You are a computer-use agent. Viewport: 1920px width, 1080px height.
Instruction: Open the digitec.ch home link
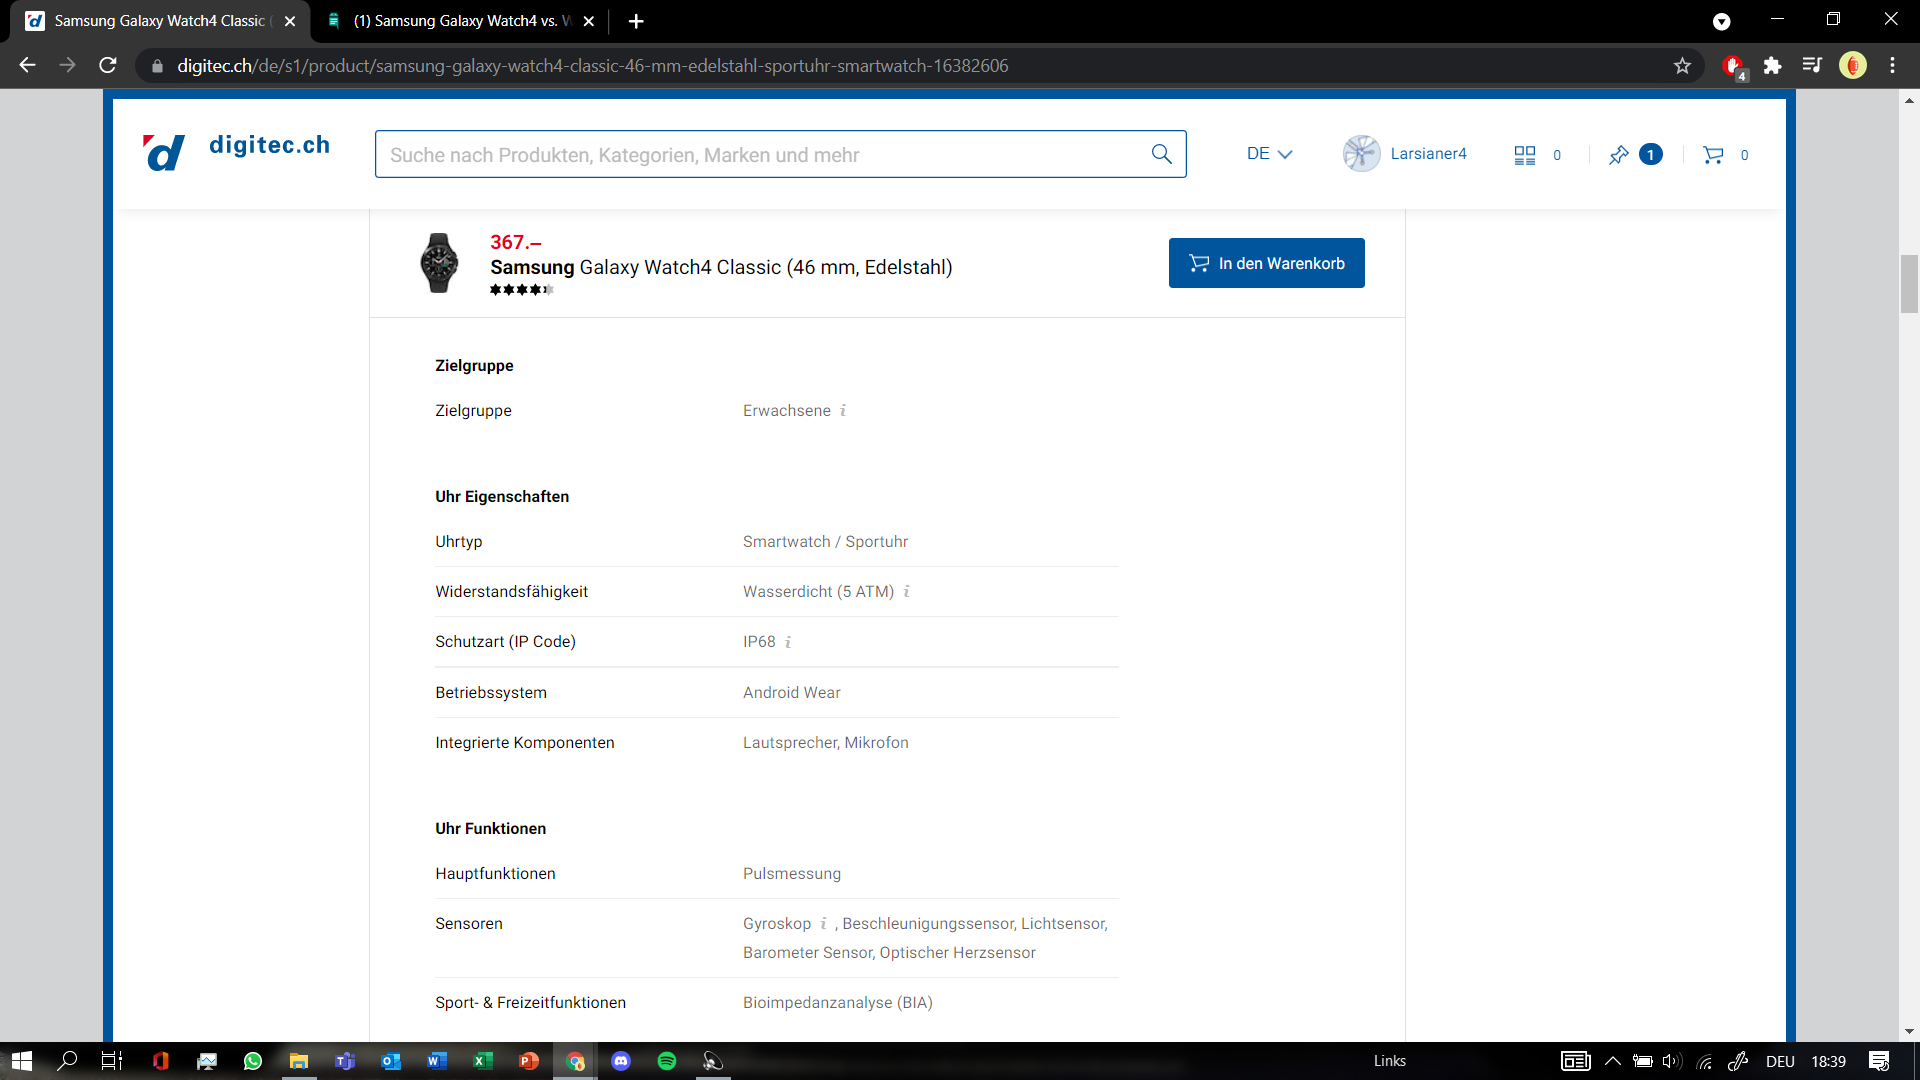(x=269, y=145)
